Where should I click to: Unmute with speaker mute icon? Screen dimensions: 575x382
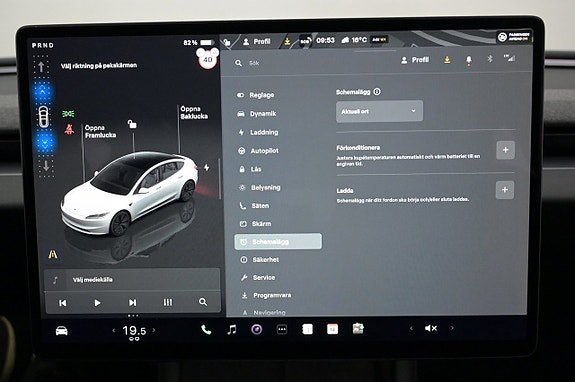tap(431, 328)
